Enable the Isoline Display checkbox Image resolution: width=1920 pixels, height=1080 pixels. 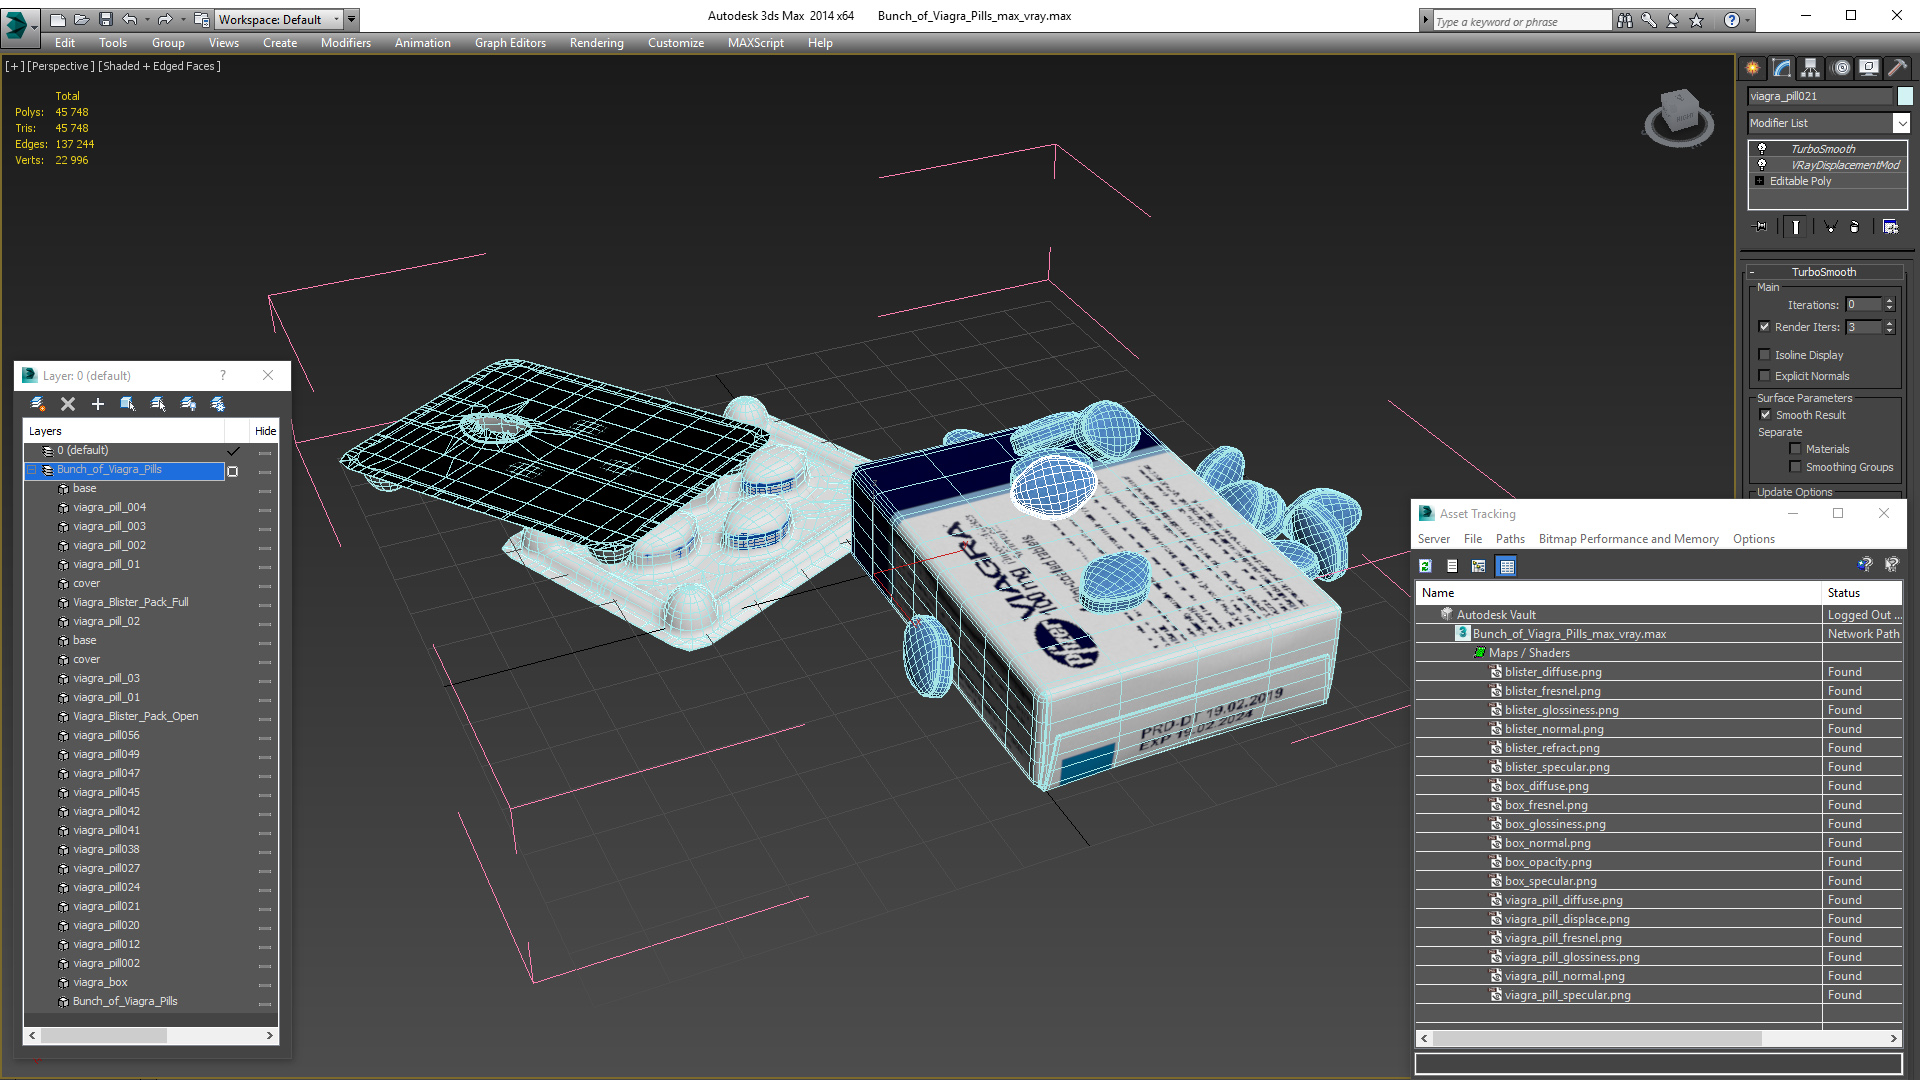click(x=1765, y=355)
